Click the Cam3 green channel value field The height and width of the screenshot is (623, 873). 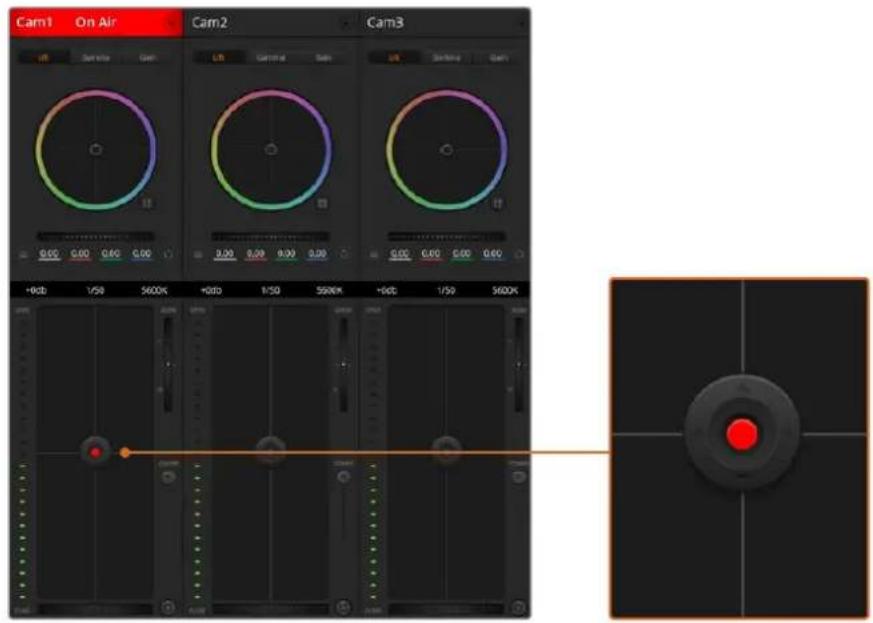[461, 254]
